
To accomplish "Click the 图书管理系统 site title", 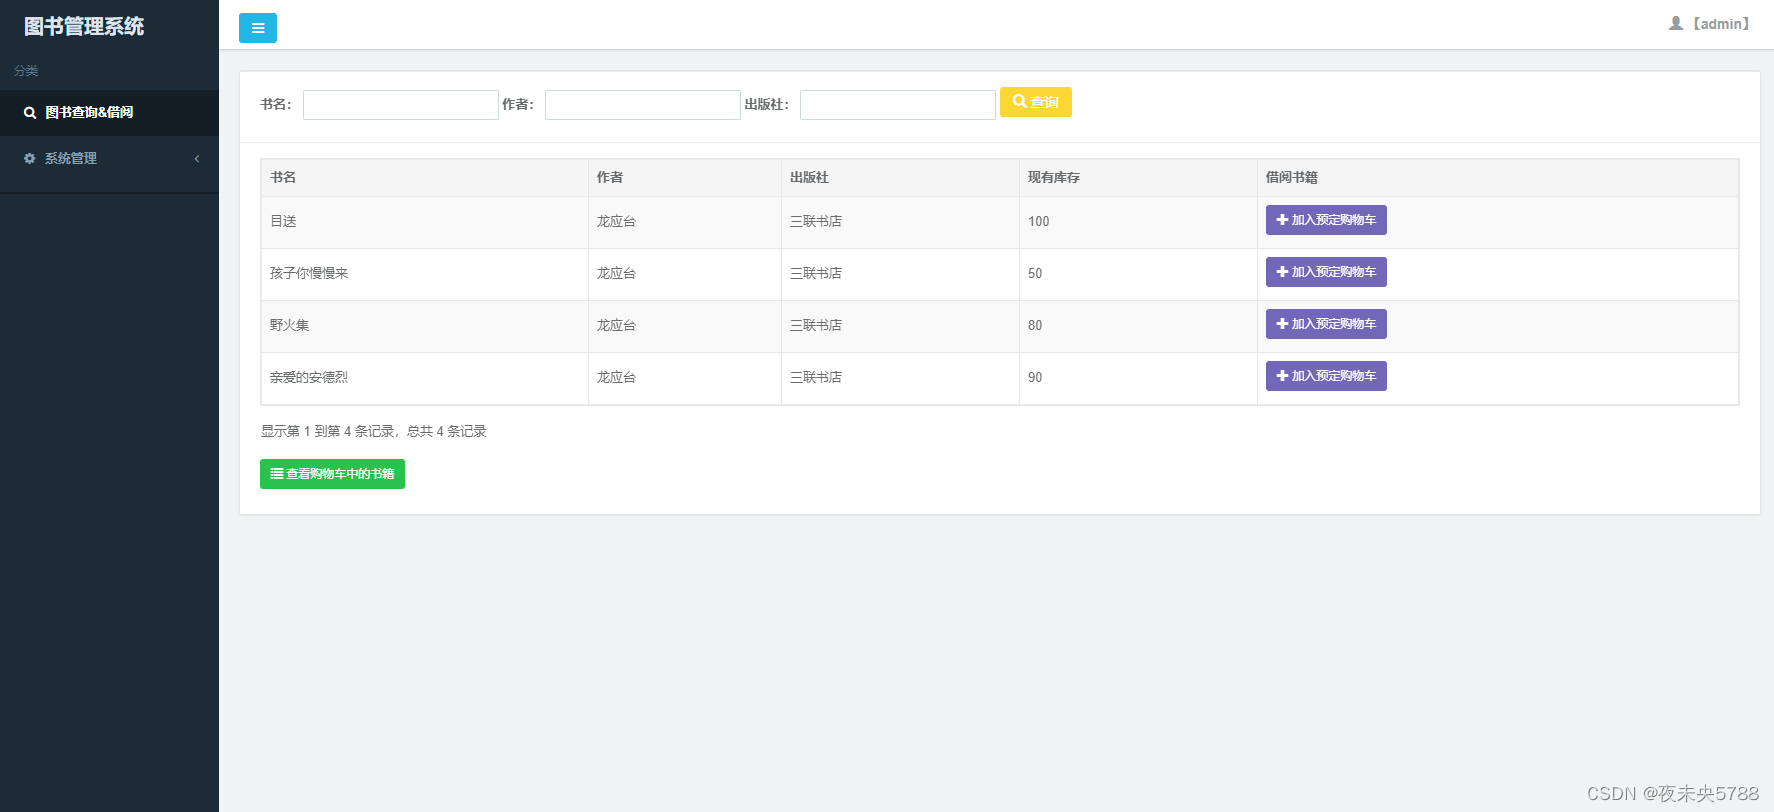I will (84, 27).
